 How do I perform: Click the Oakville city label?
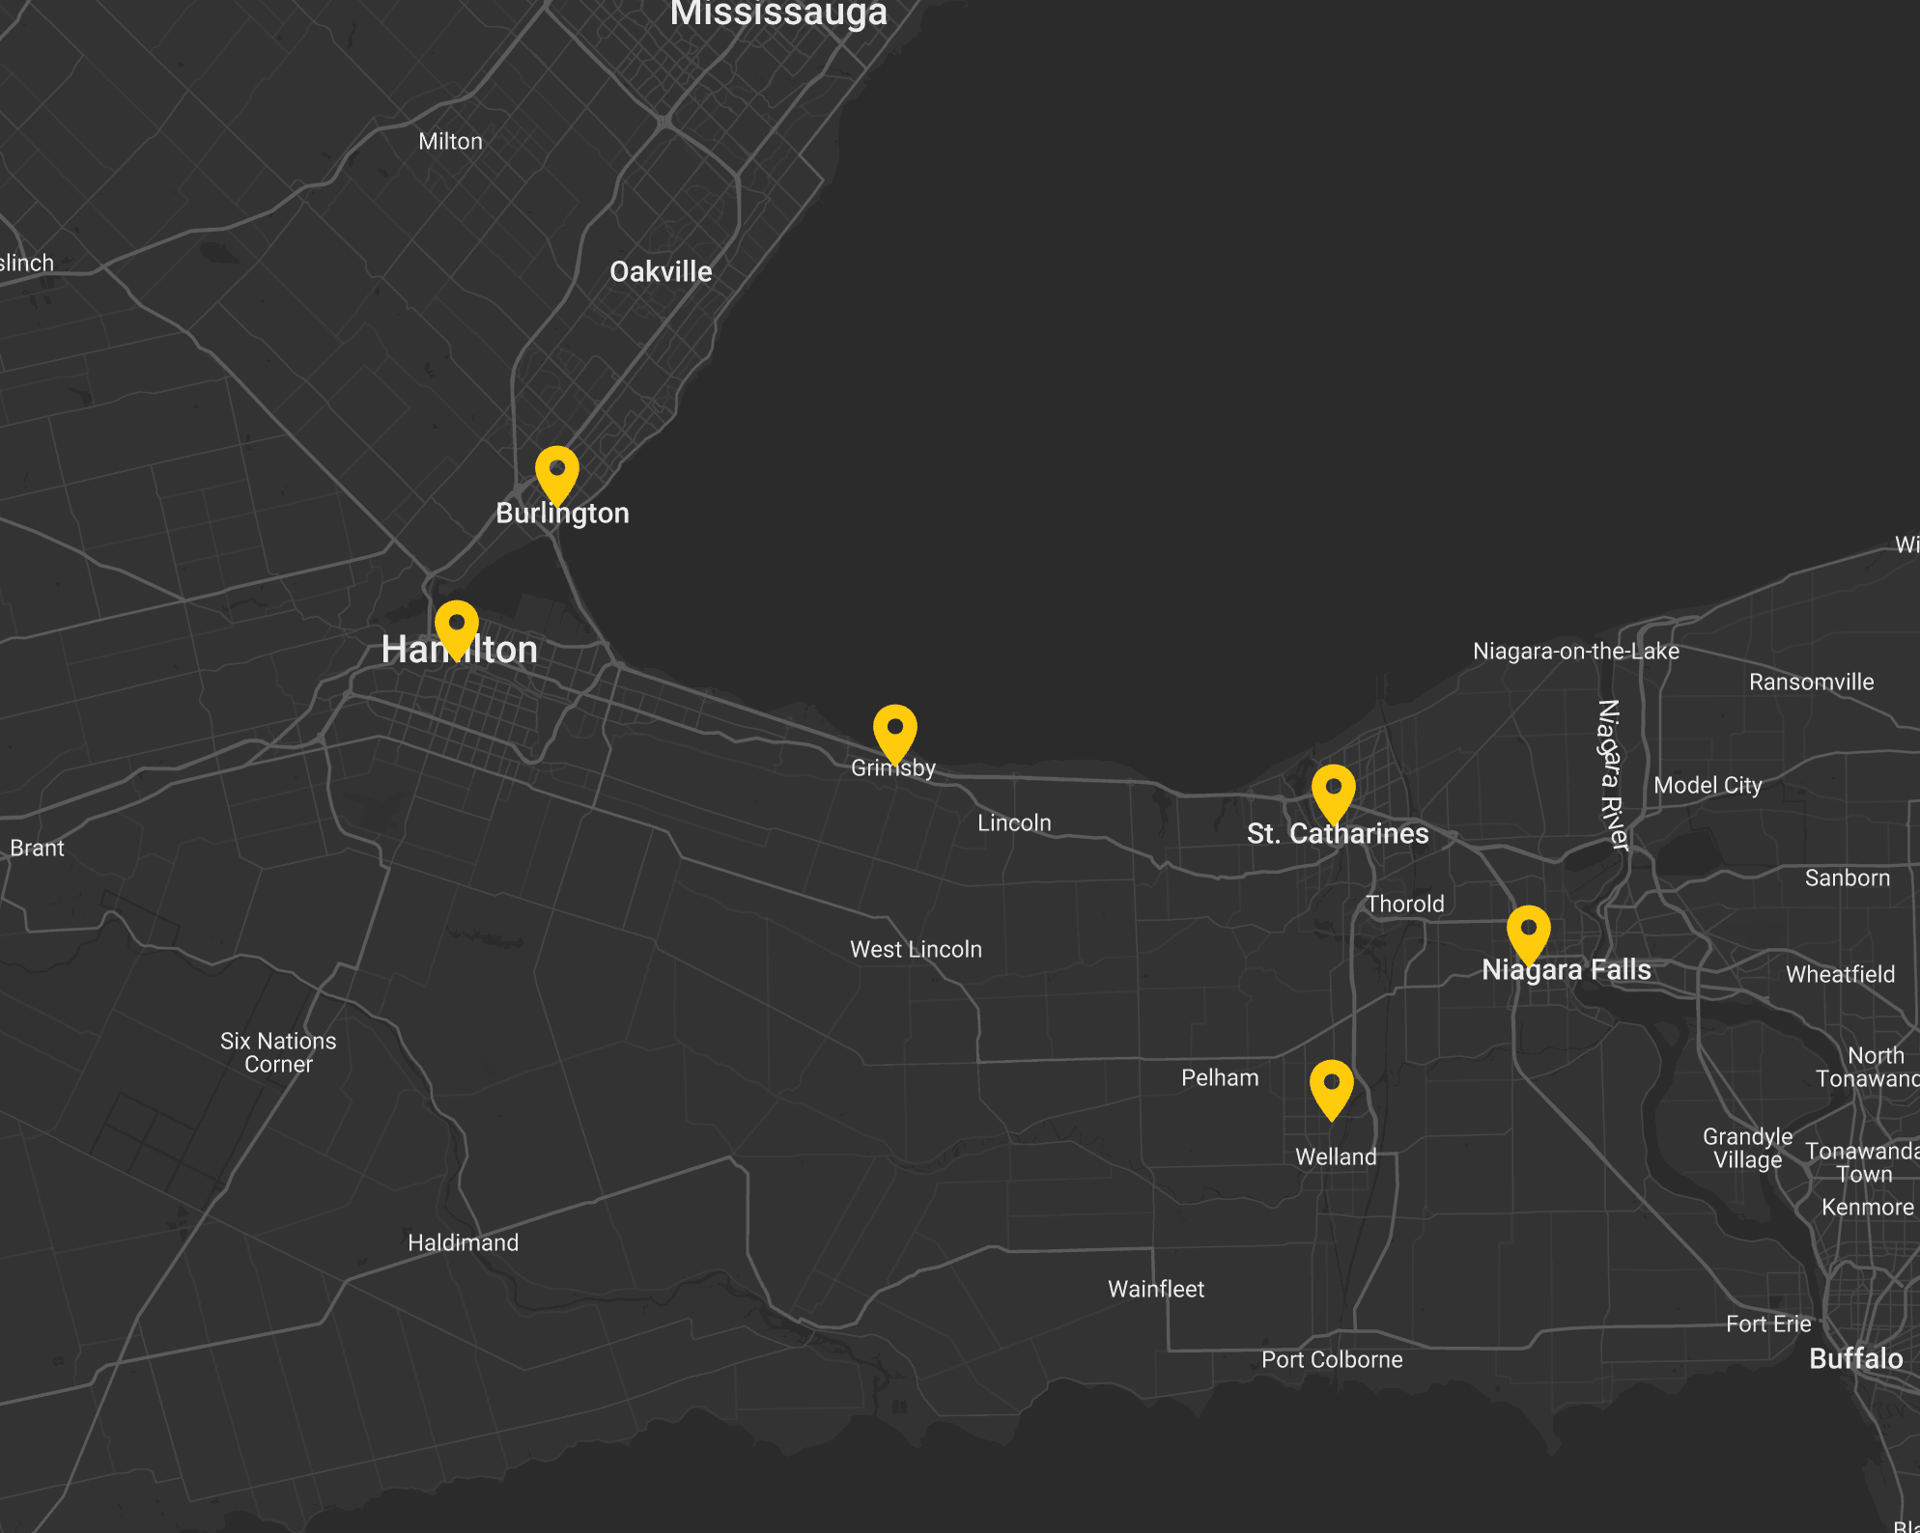pos(661,272)
